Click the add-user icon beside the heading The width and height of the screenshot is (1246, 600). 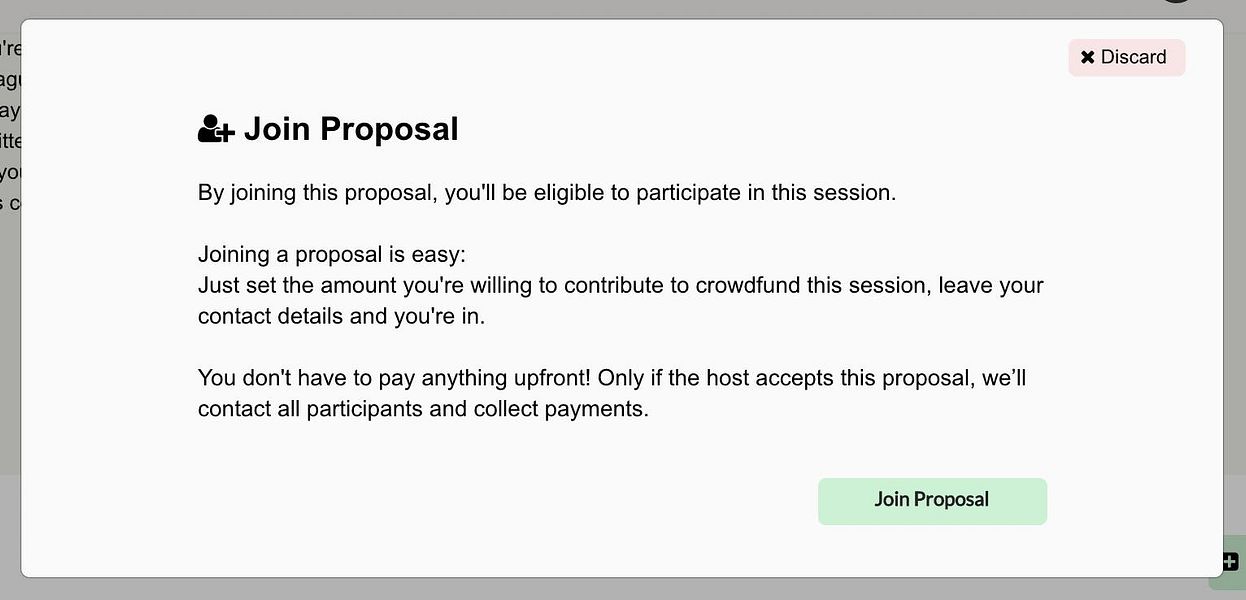click(x=215, y=130)
